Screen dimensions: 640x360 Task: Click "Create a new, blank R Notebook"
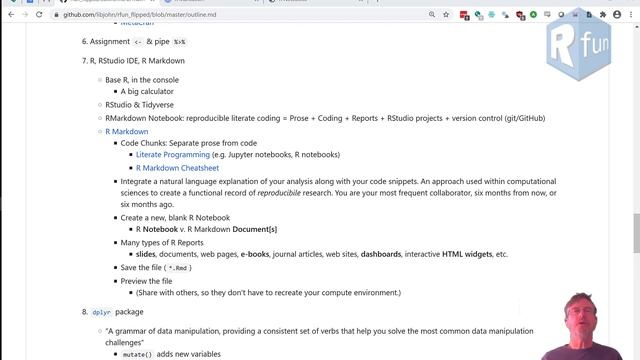[175, 218]
